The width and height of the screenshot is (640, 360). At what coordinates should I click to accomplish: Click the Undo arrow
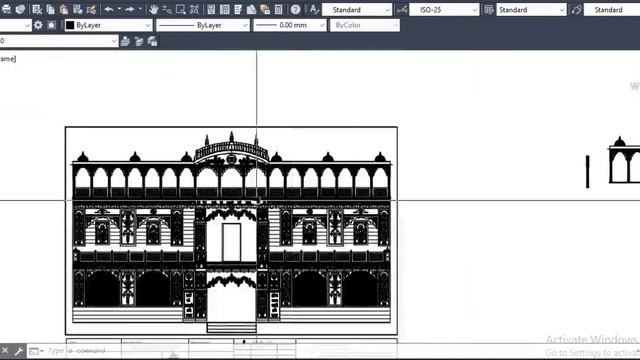pyautogui.click(x=109, y=9)
